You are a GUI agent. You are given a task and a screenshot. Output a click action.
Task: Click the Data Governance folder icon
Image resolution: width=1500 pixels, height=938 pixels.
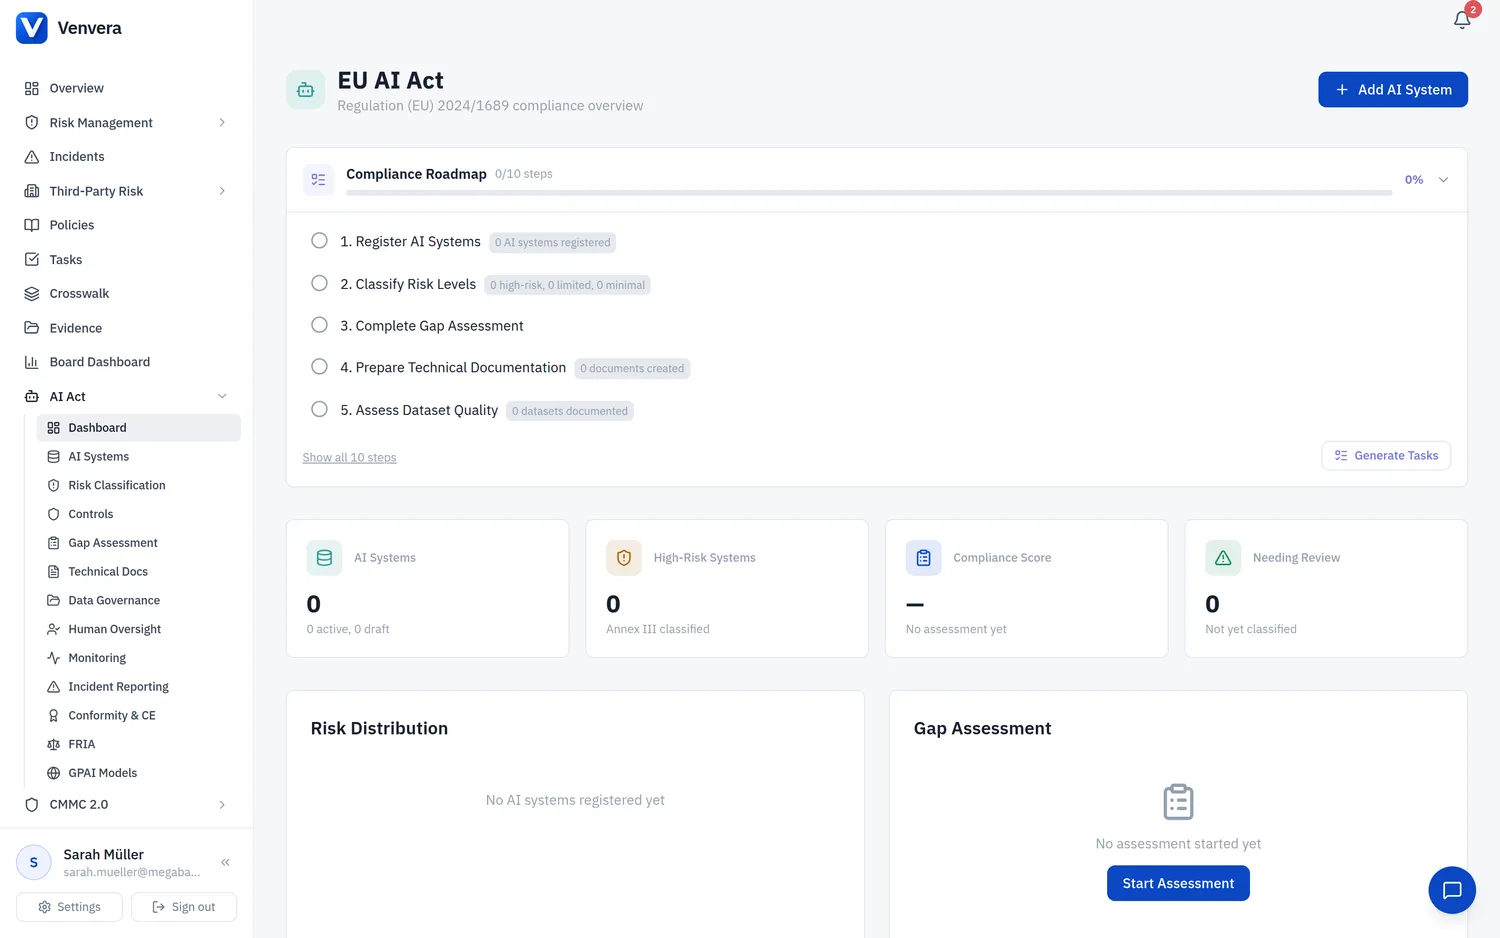point(54,601)
